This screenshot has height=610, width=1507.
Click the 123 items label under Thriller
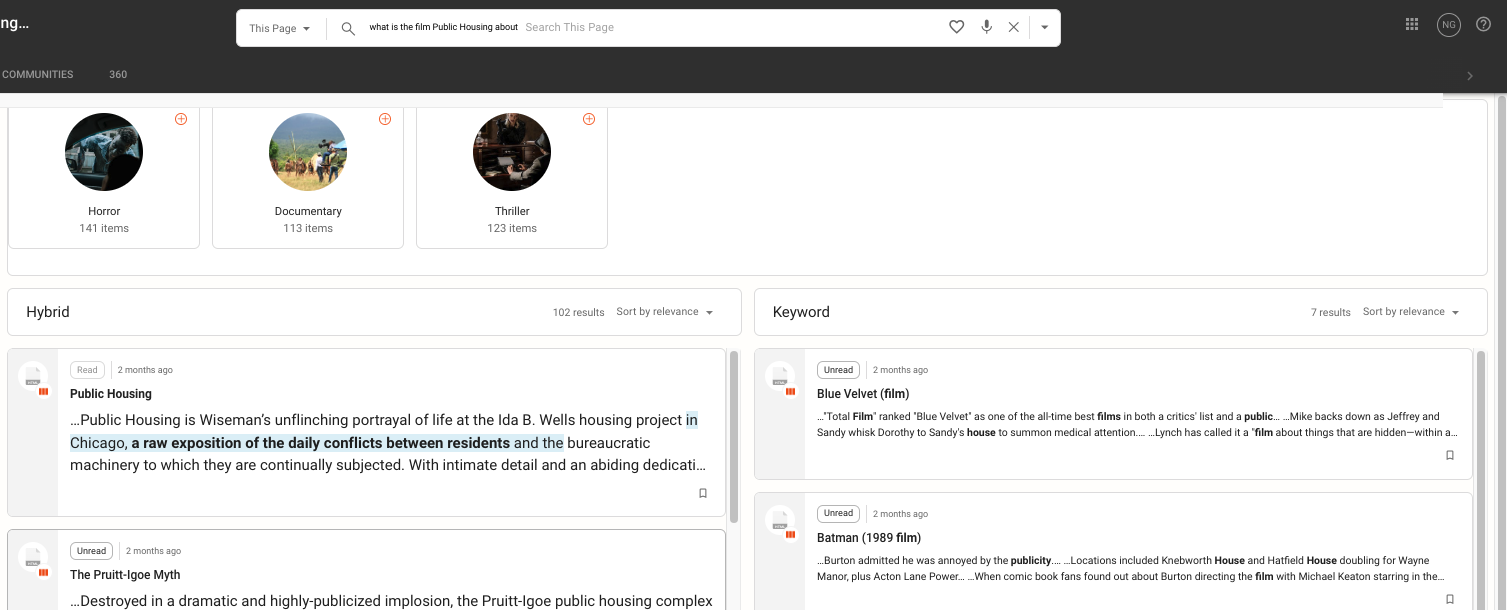click(x=512, y=228)
